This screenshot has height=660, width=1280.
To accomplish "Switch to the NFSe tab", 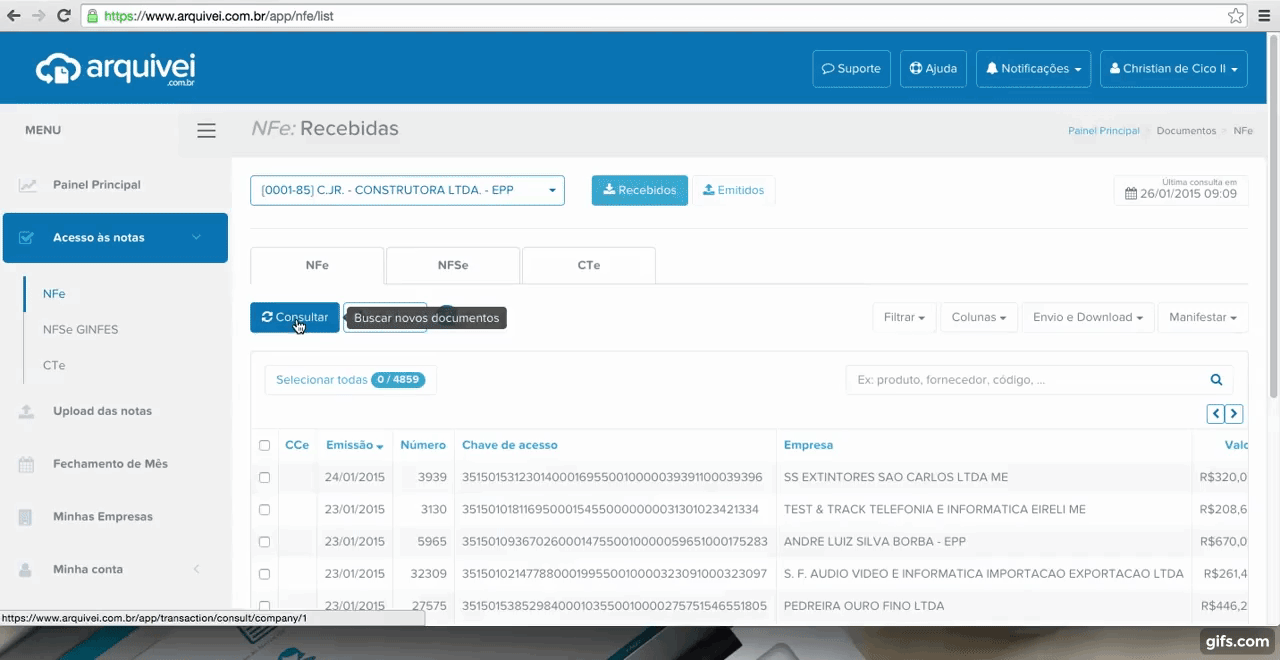I will tap(453, 265).
